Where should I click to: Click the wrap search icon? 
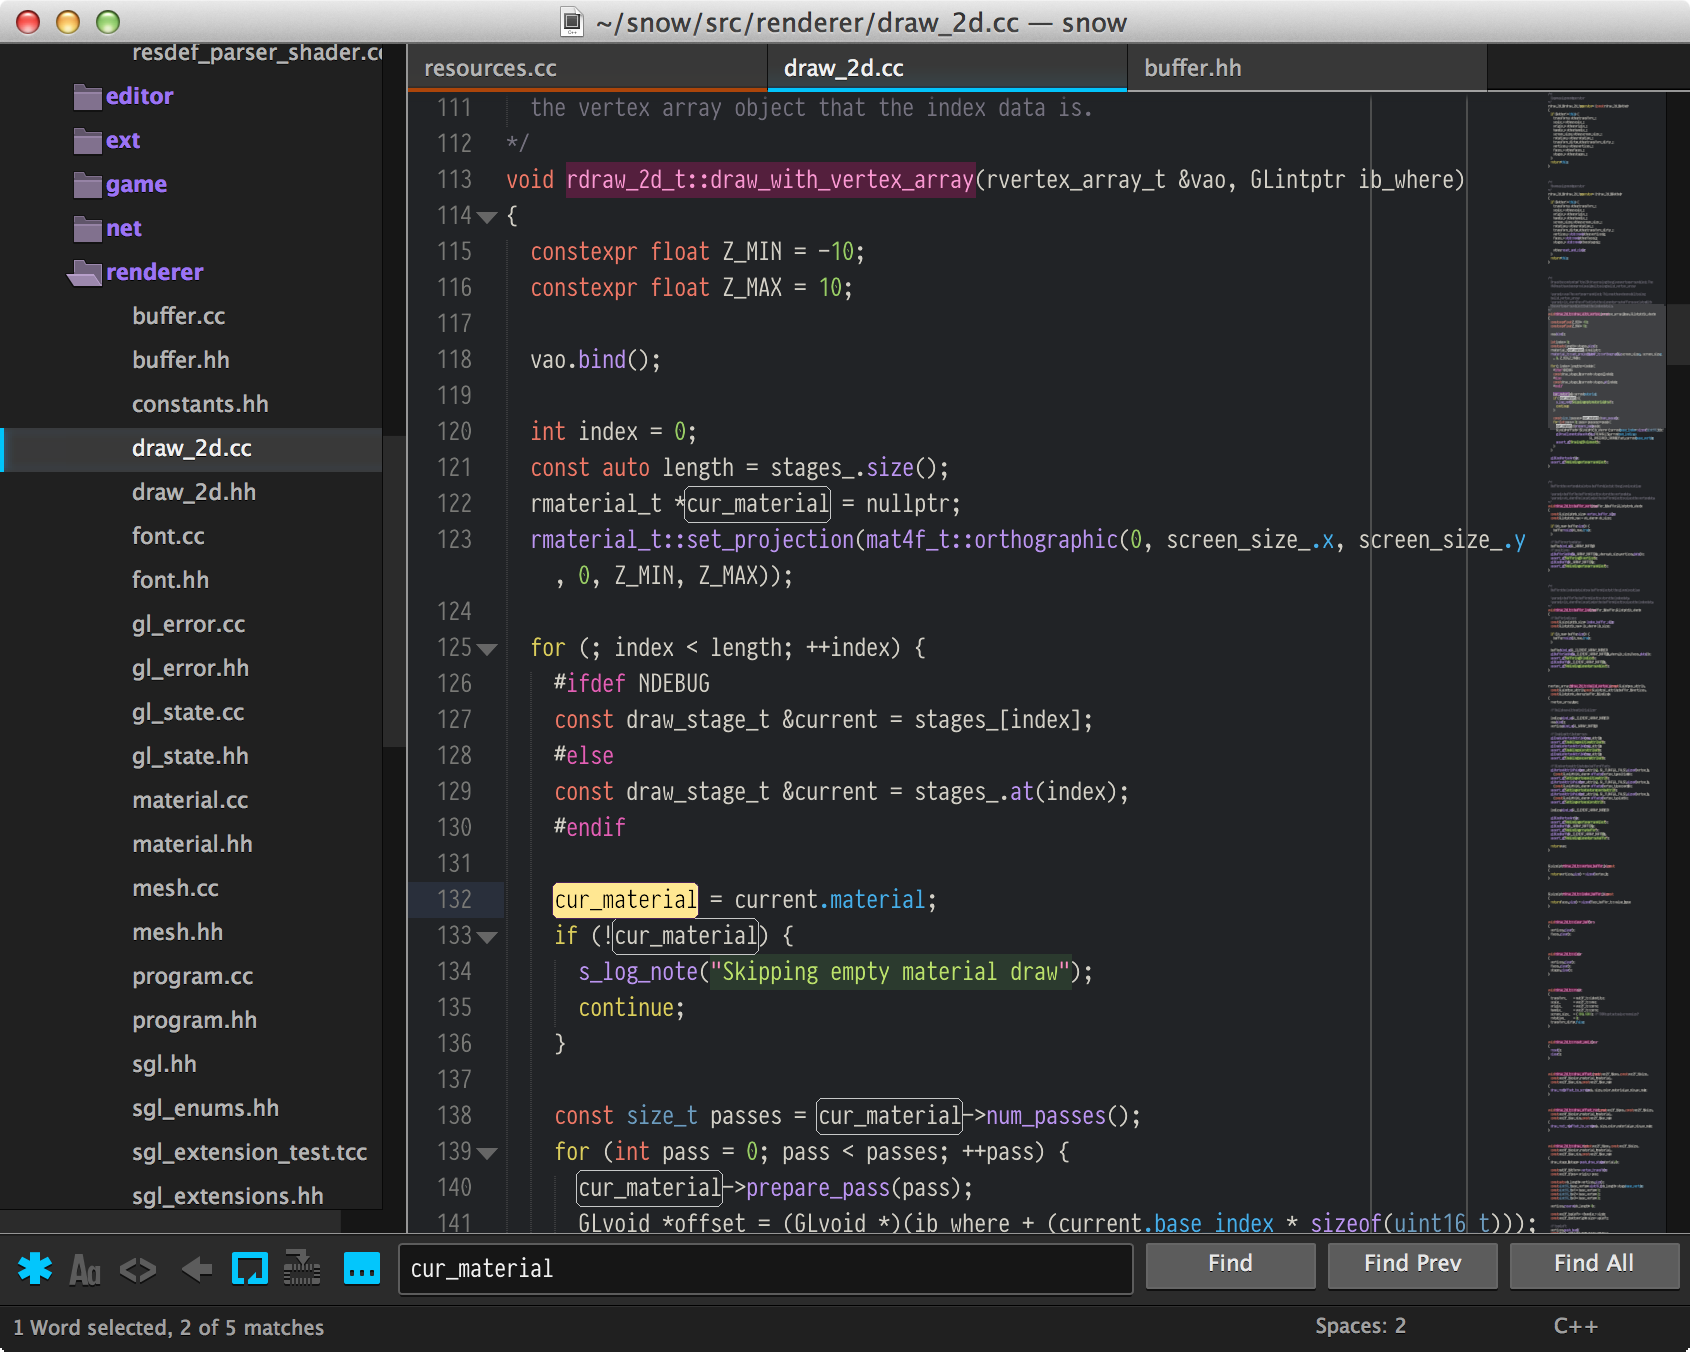249,1269
